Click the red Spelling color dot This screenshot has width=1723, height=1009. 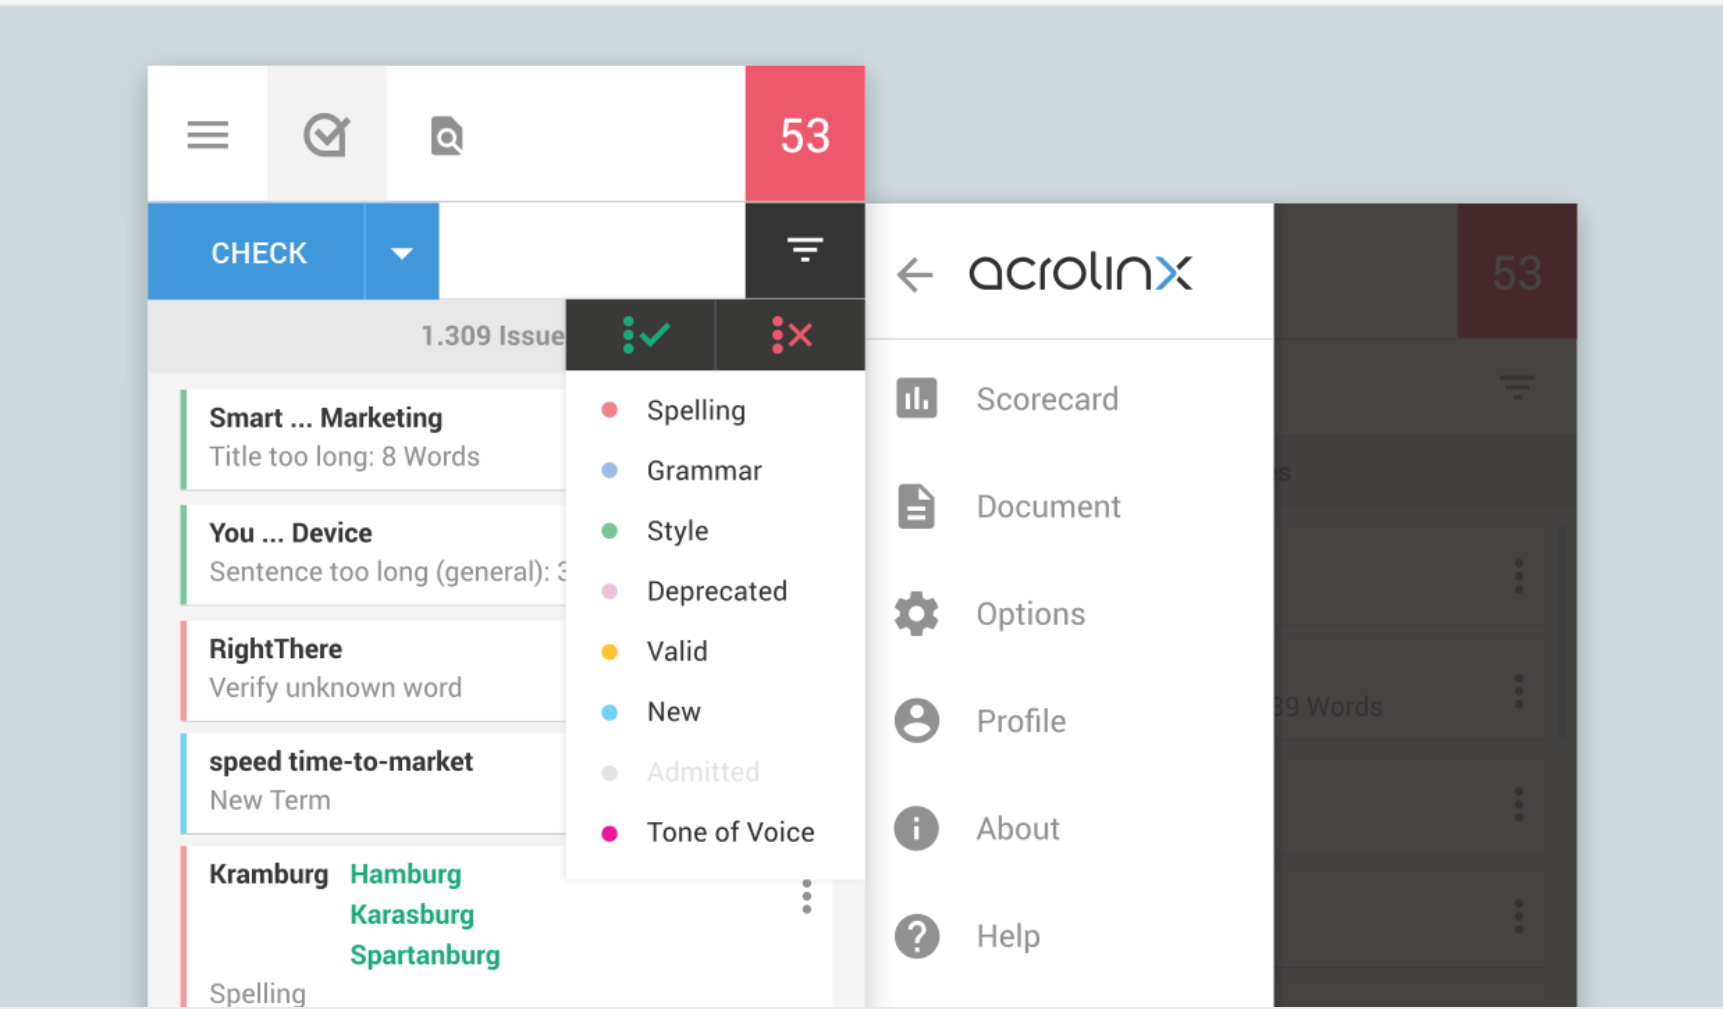(x=609, y=410)
